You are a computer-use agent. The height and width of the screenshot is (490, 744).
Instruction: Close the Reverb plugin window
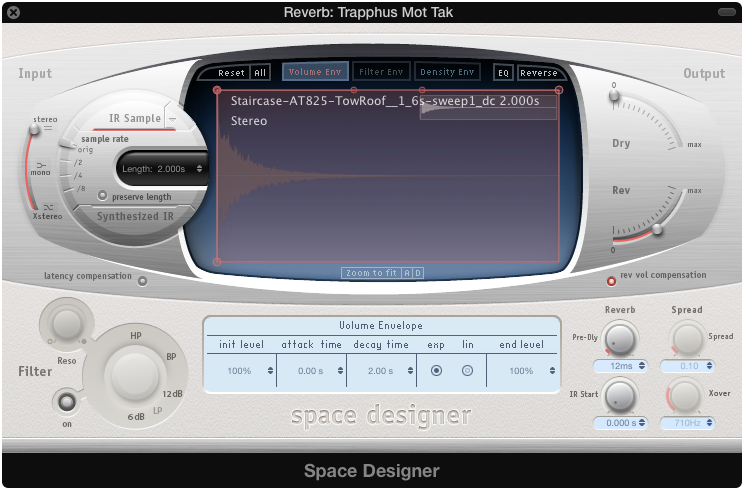pyautogui.click(x=14, y=12)
